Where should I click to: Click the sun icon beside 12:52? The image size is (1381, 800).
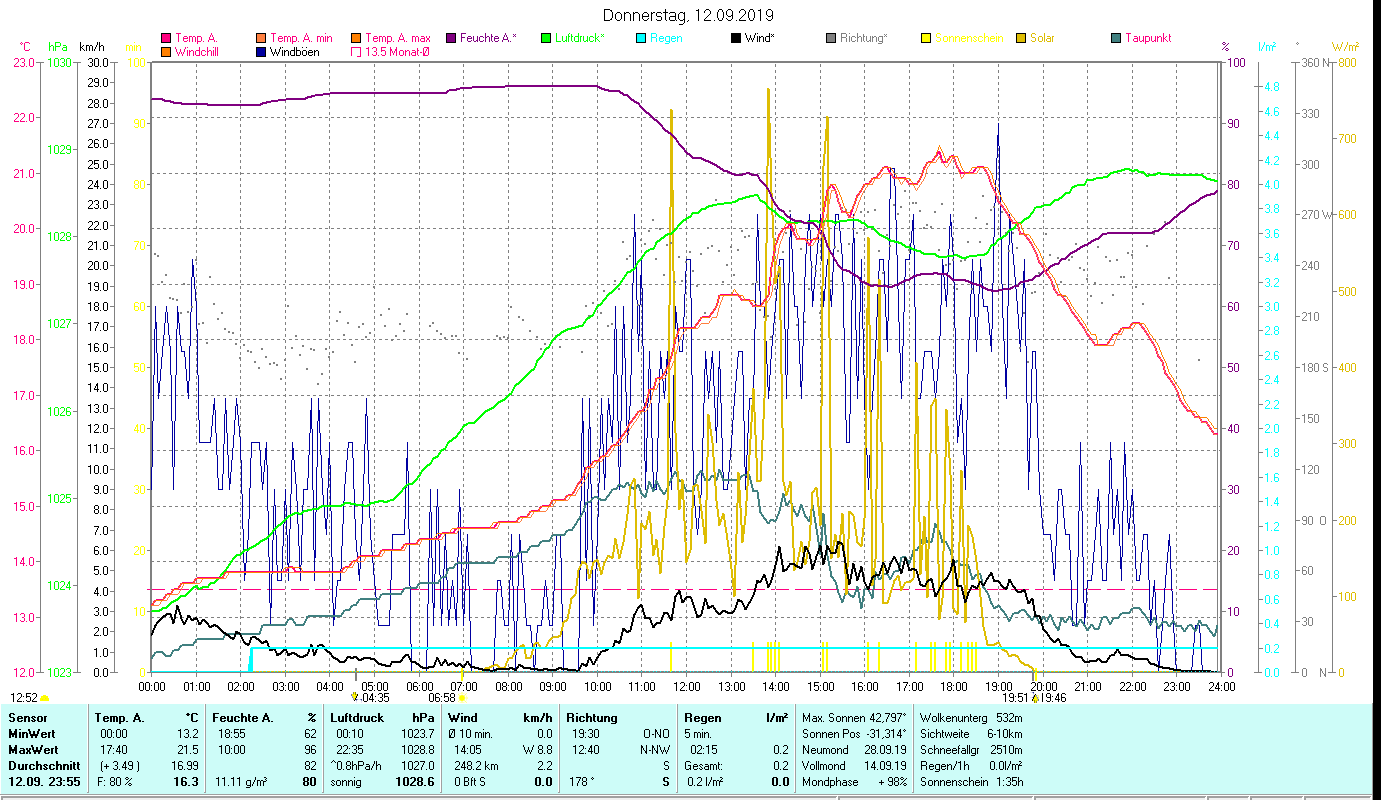click(x=45, y=698)
